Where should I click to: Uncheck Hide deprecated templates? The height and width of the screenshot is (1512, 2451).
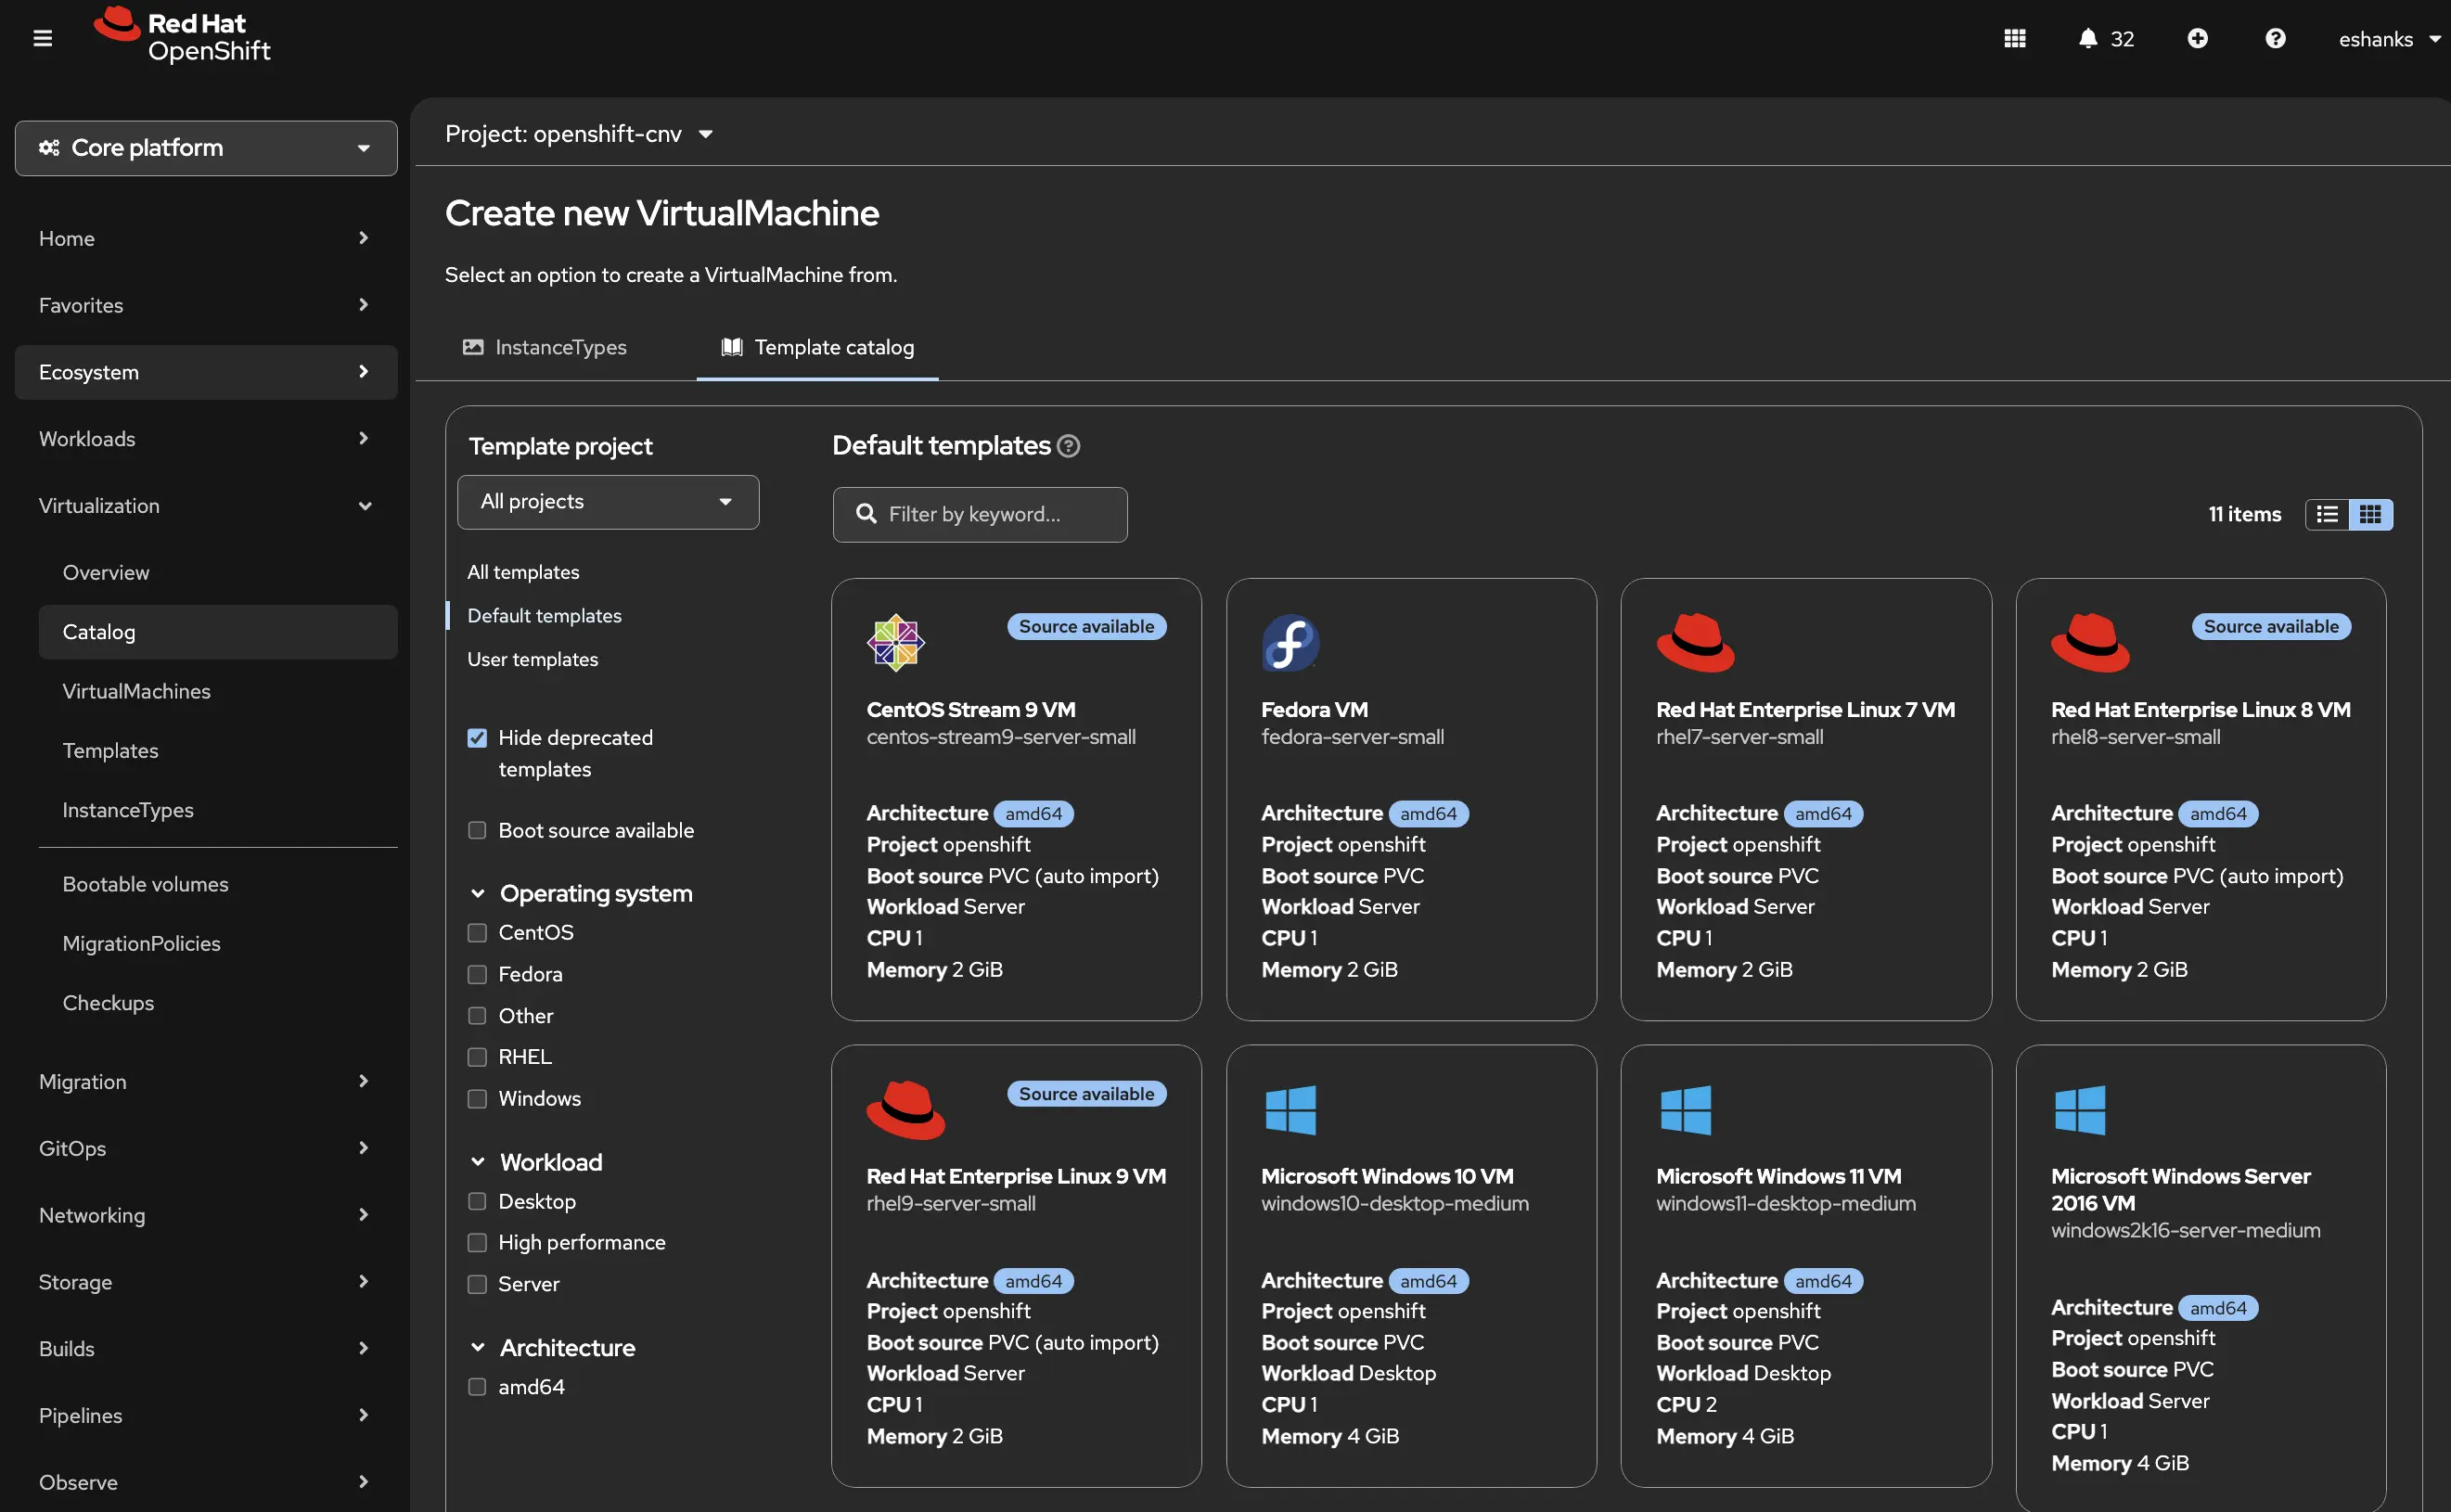tap(477, 738)
